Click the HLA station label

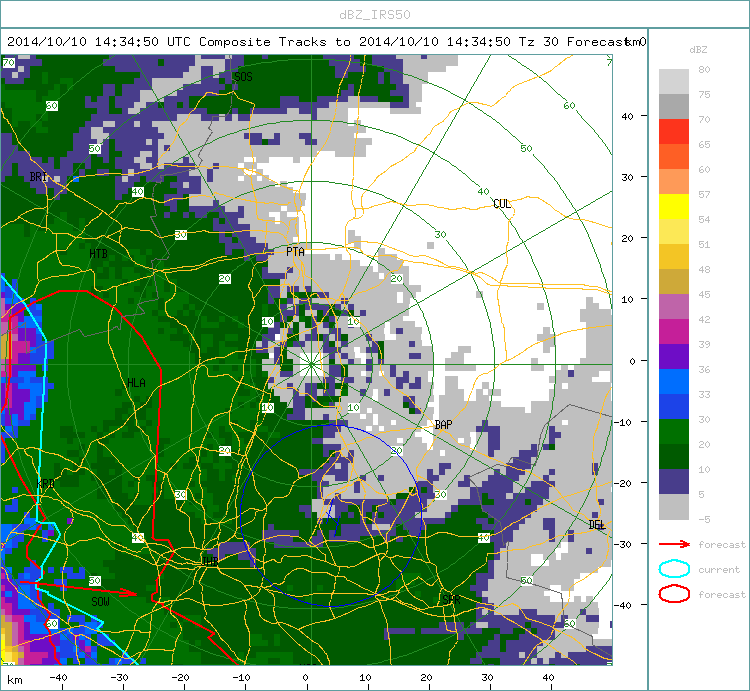[136, 383]
